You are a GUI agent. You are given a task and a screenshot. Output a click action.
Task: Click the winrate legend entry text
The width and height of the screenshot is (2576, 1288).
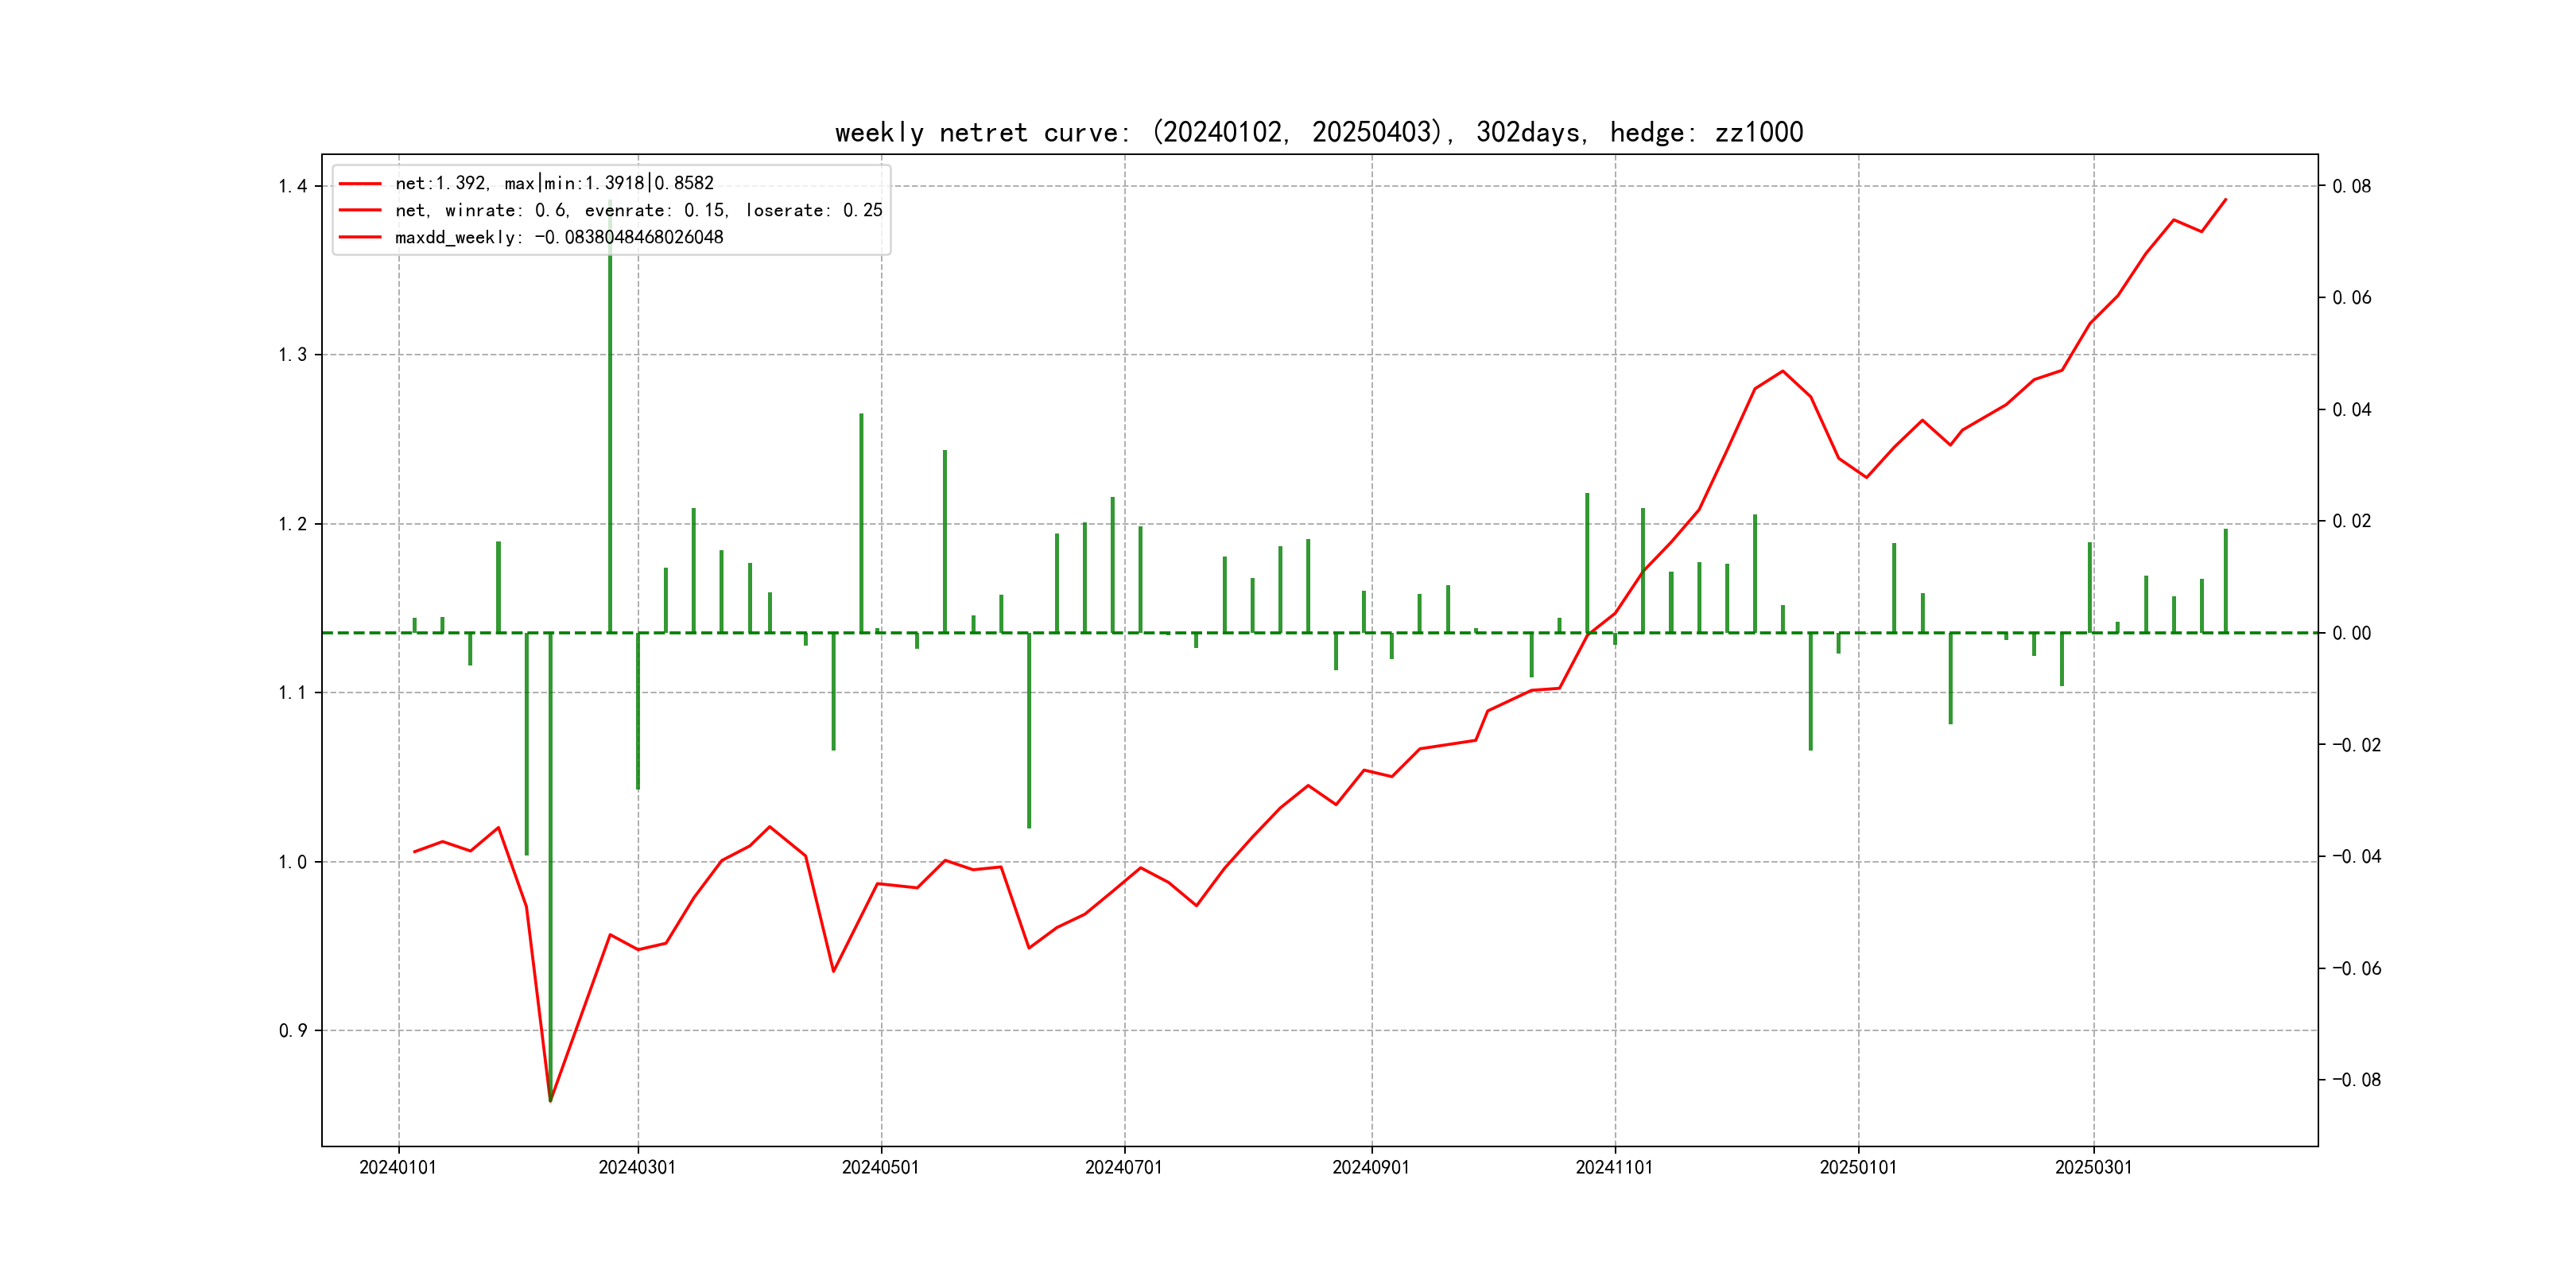point(638,210)
